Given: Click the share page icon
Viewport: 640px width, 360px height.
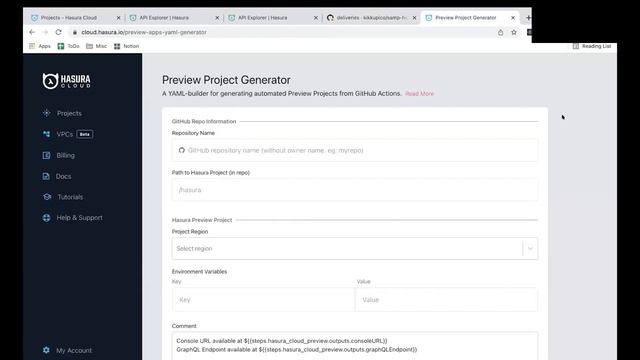Looking at the screenshot, I should pyautogui.click(x=500, y=32).
